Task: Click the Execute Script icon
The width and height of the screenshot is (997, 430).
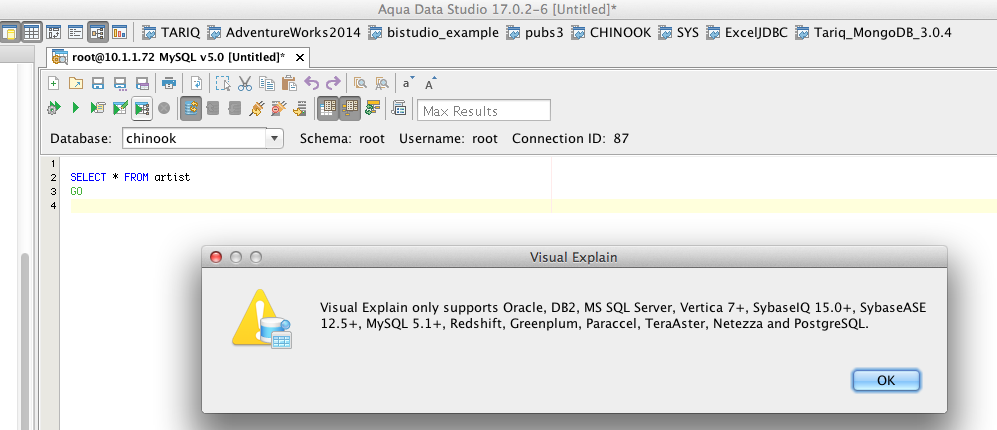Action: 97,108
